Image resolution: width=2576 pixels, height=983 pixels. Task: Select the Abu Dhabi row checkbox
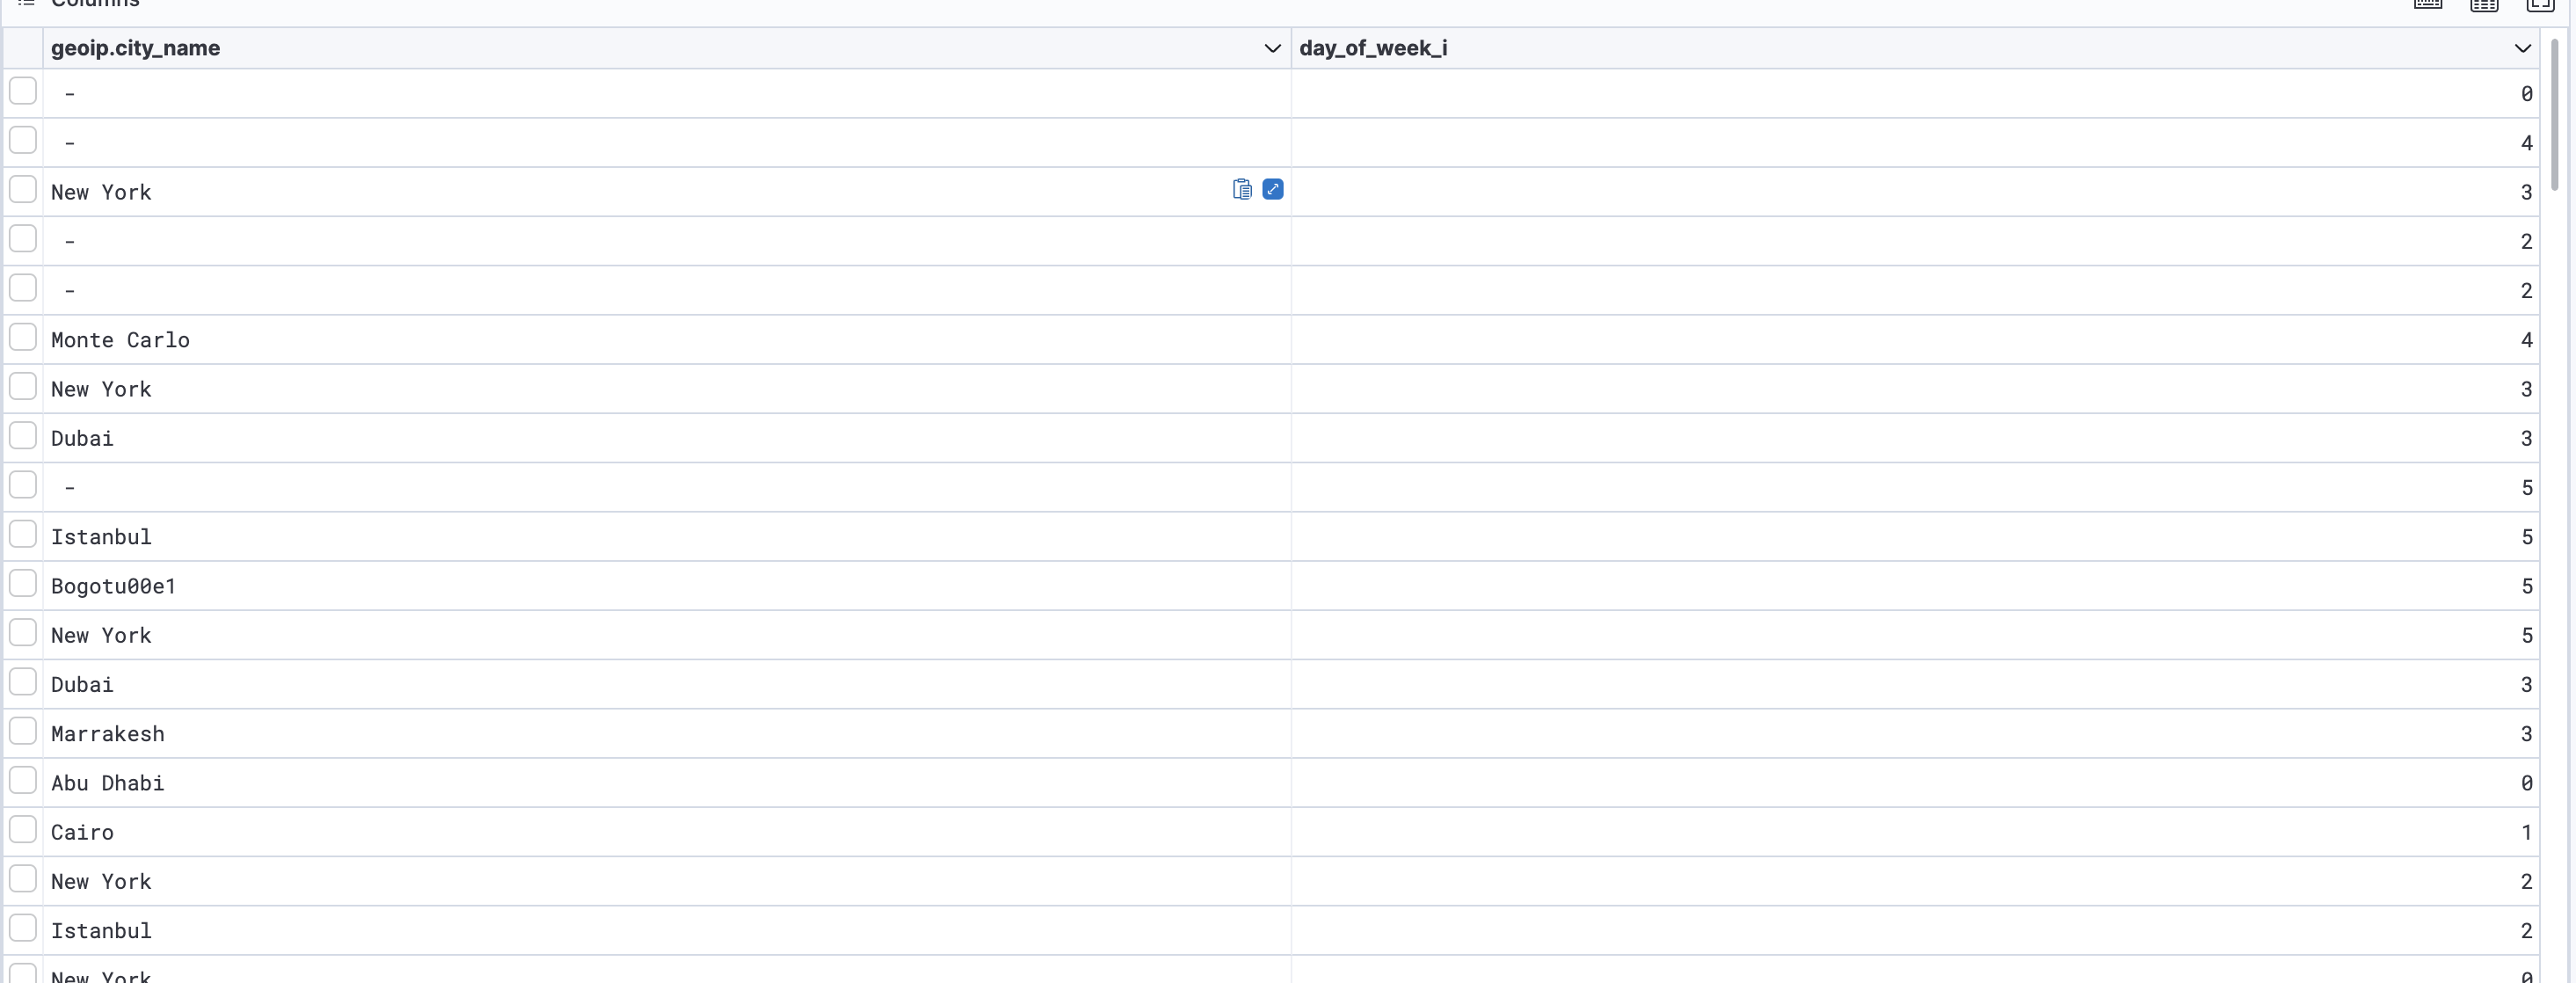tap(22, 780)
